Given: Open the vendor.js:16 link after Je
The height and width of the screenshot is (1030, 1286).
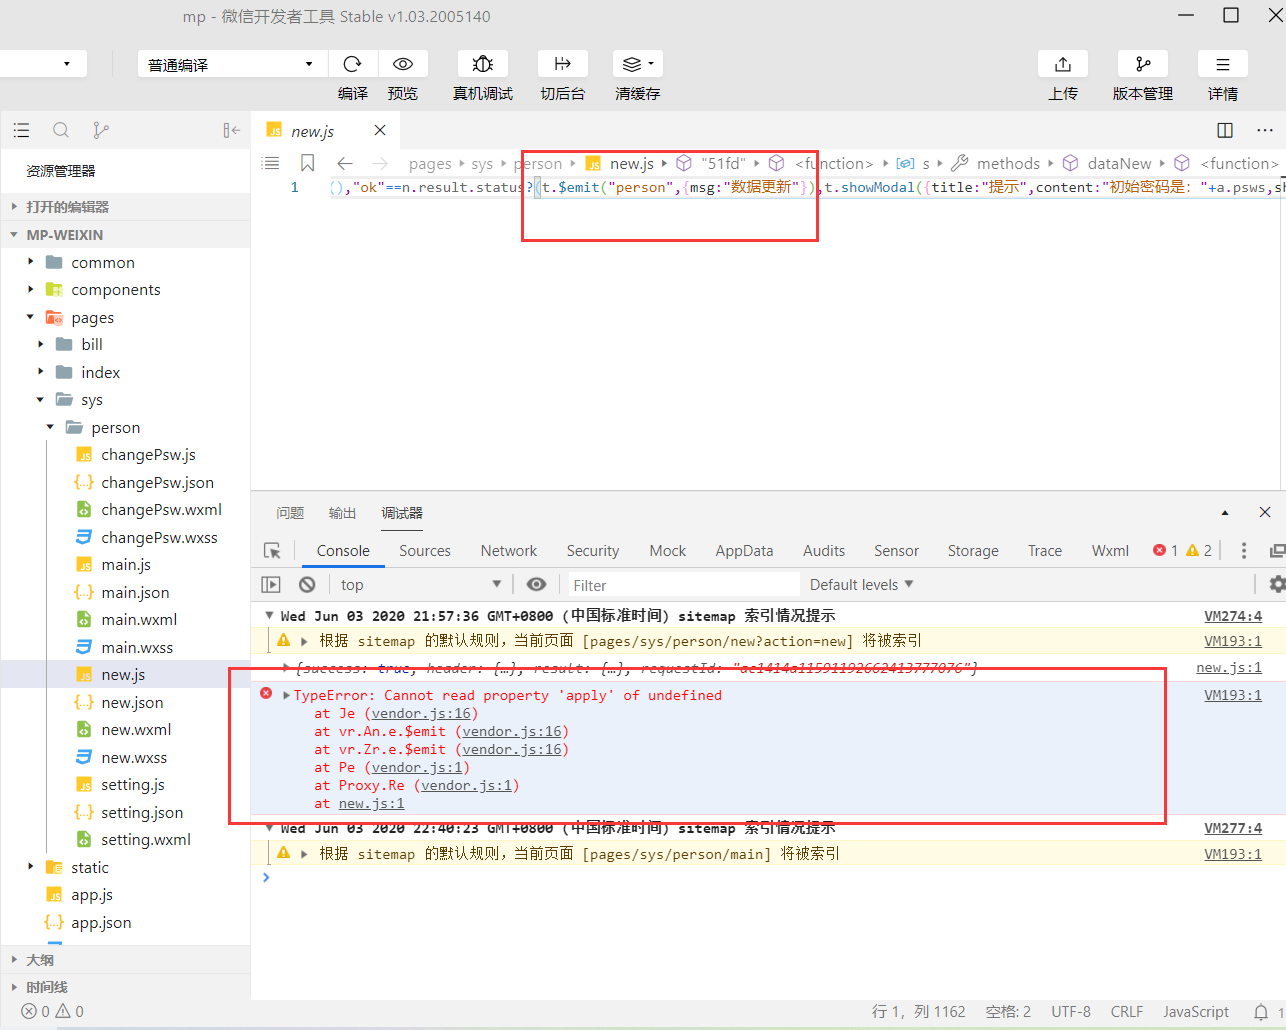Looking at the screenshot, I should 421,714.
